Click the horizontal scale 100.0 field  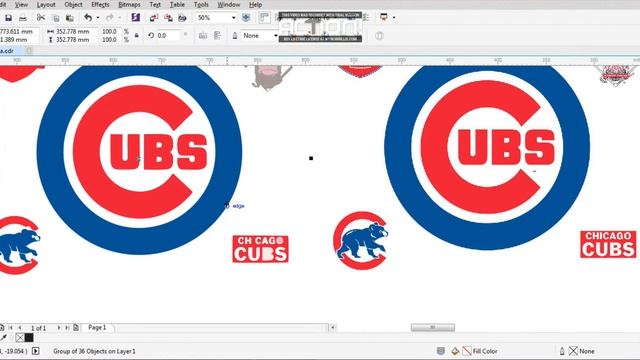(110, 31)
